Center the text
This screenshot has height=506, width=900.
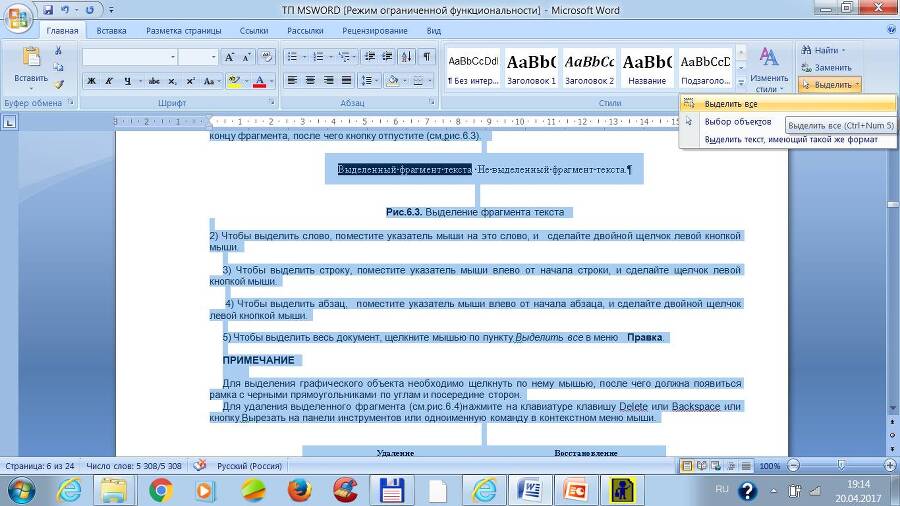point(311,81)
